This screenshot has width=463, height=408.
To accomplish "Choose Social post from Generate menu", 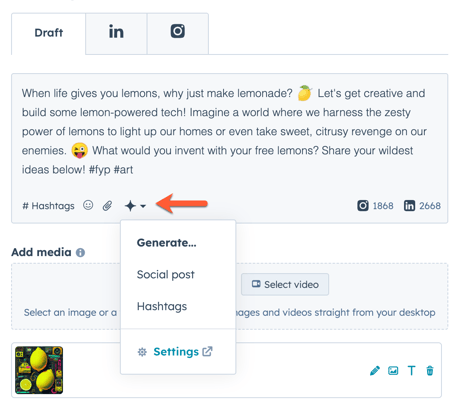I will (x=166, y=275).
